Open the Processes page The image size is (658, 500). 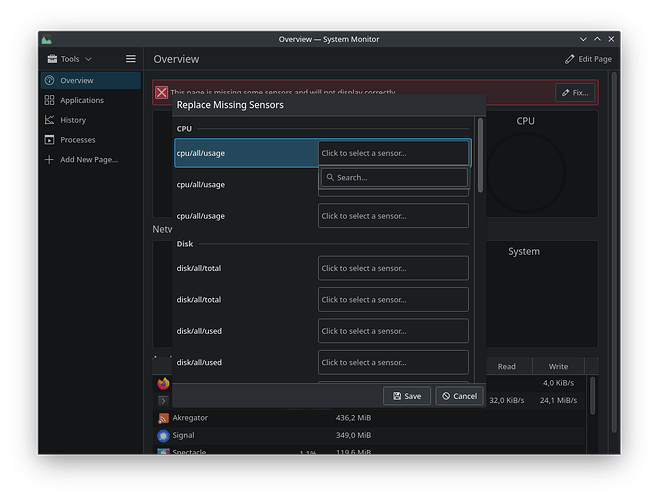[91, 139]
